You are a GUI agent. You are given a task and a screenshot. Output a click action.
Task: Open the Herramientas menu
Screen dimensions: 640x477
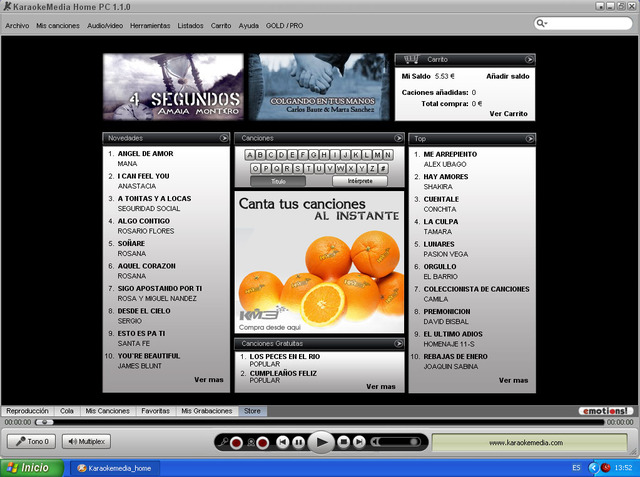150,25
